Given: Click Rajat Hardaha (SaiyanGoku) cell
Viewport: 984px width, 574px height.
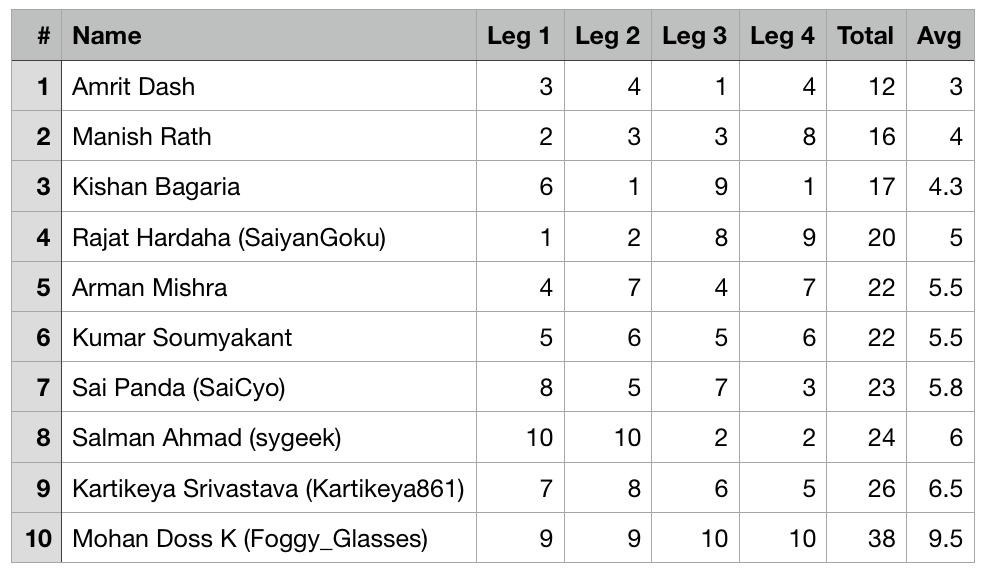Looking at the screenshot, I should coord(229,237).
